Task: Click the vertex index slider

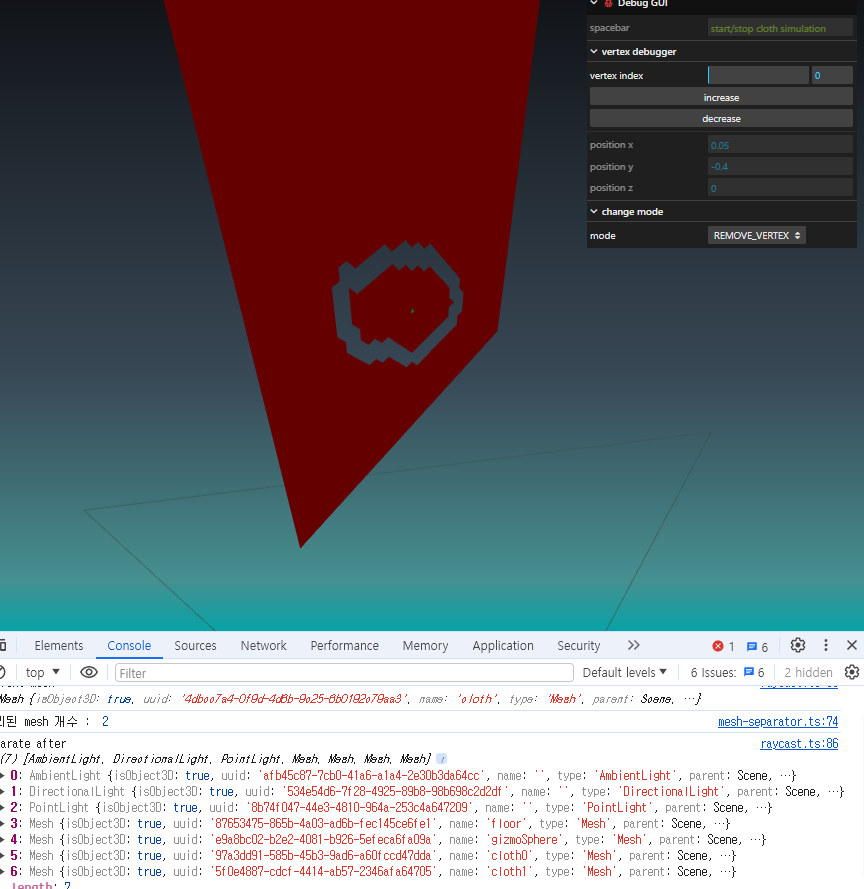Action: pos(758,75)
